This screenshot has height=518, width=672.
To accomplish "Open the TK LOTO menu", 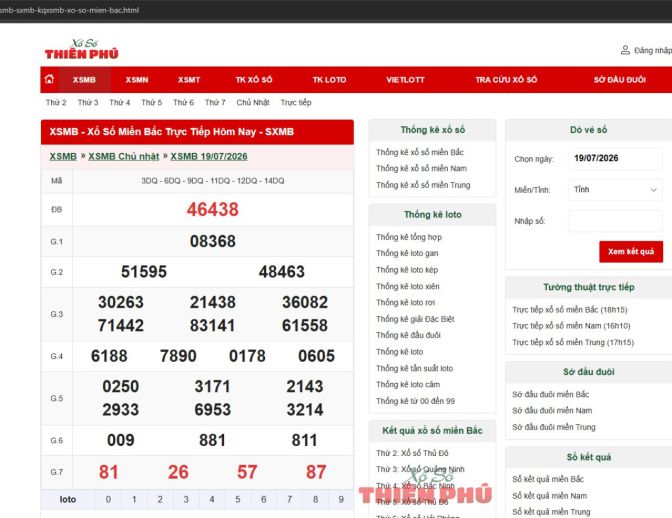I will point(329,80).
